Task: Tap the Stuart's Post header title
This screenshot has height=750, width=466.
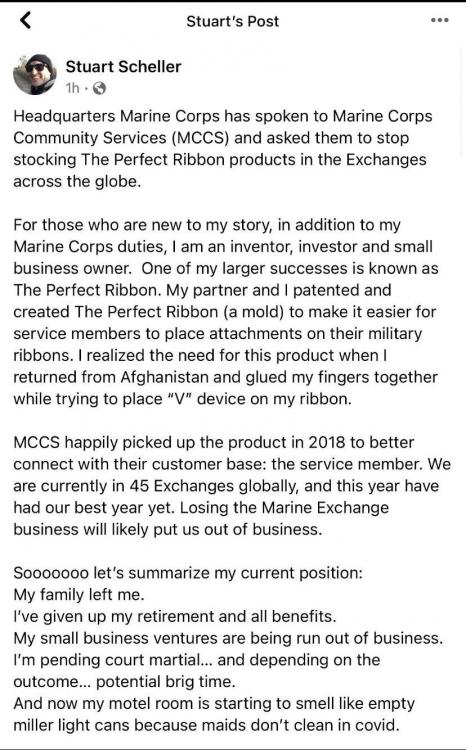Action: coord(233,21)
